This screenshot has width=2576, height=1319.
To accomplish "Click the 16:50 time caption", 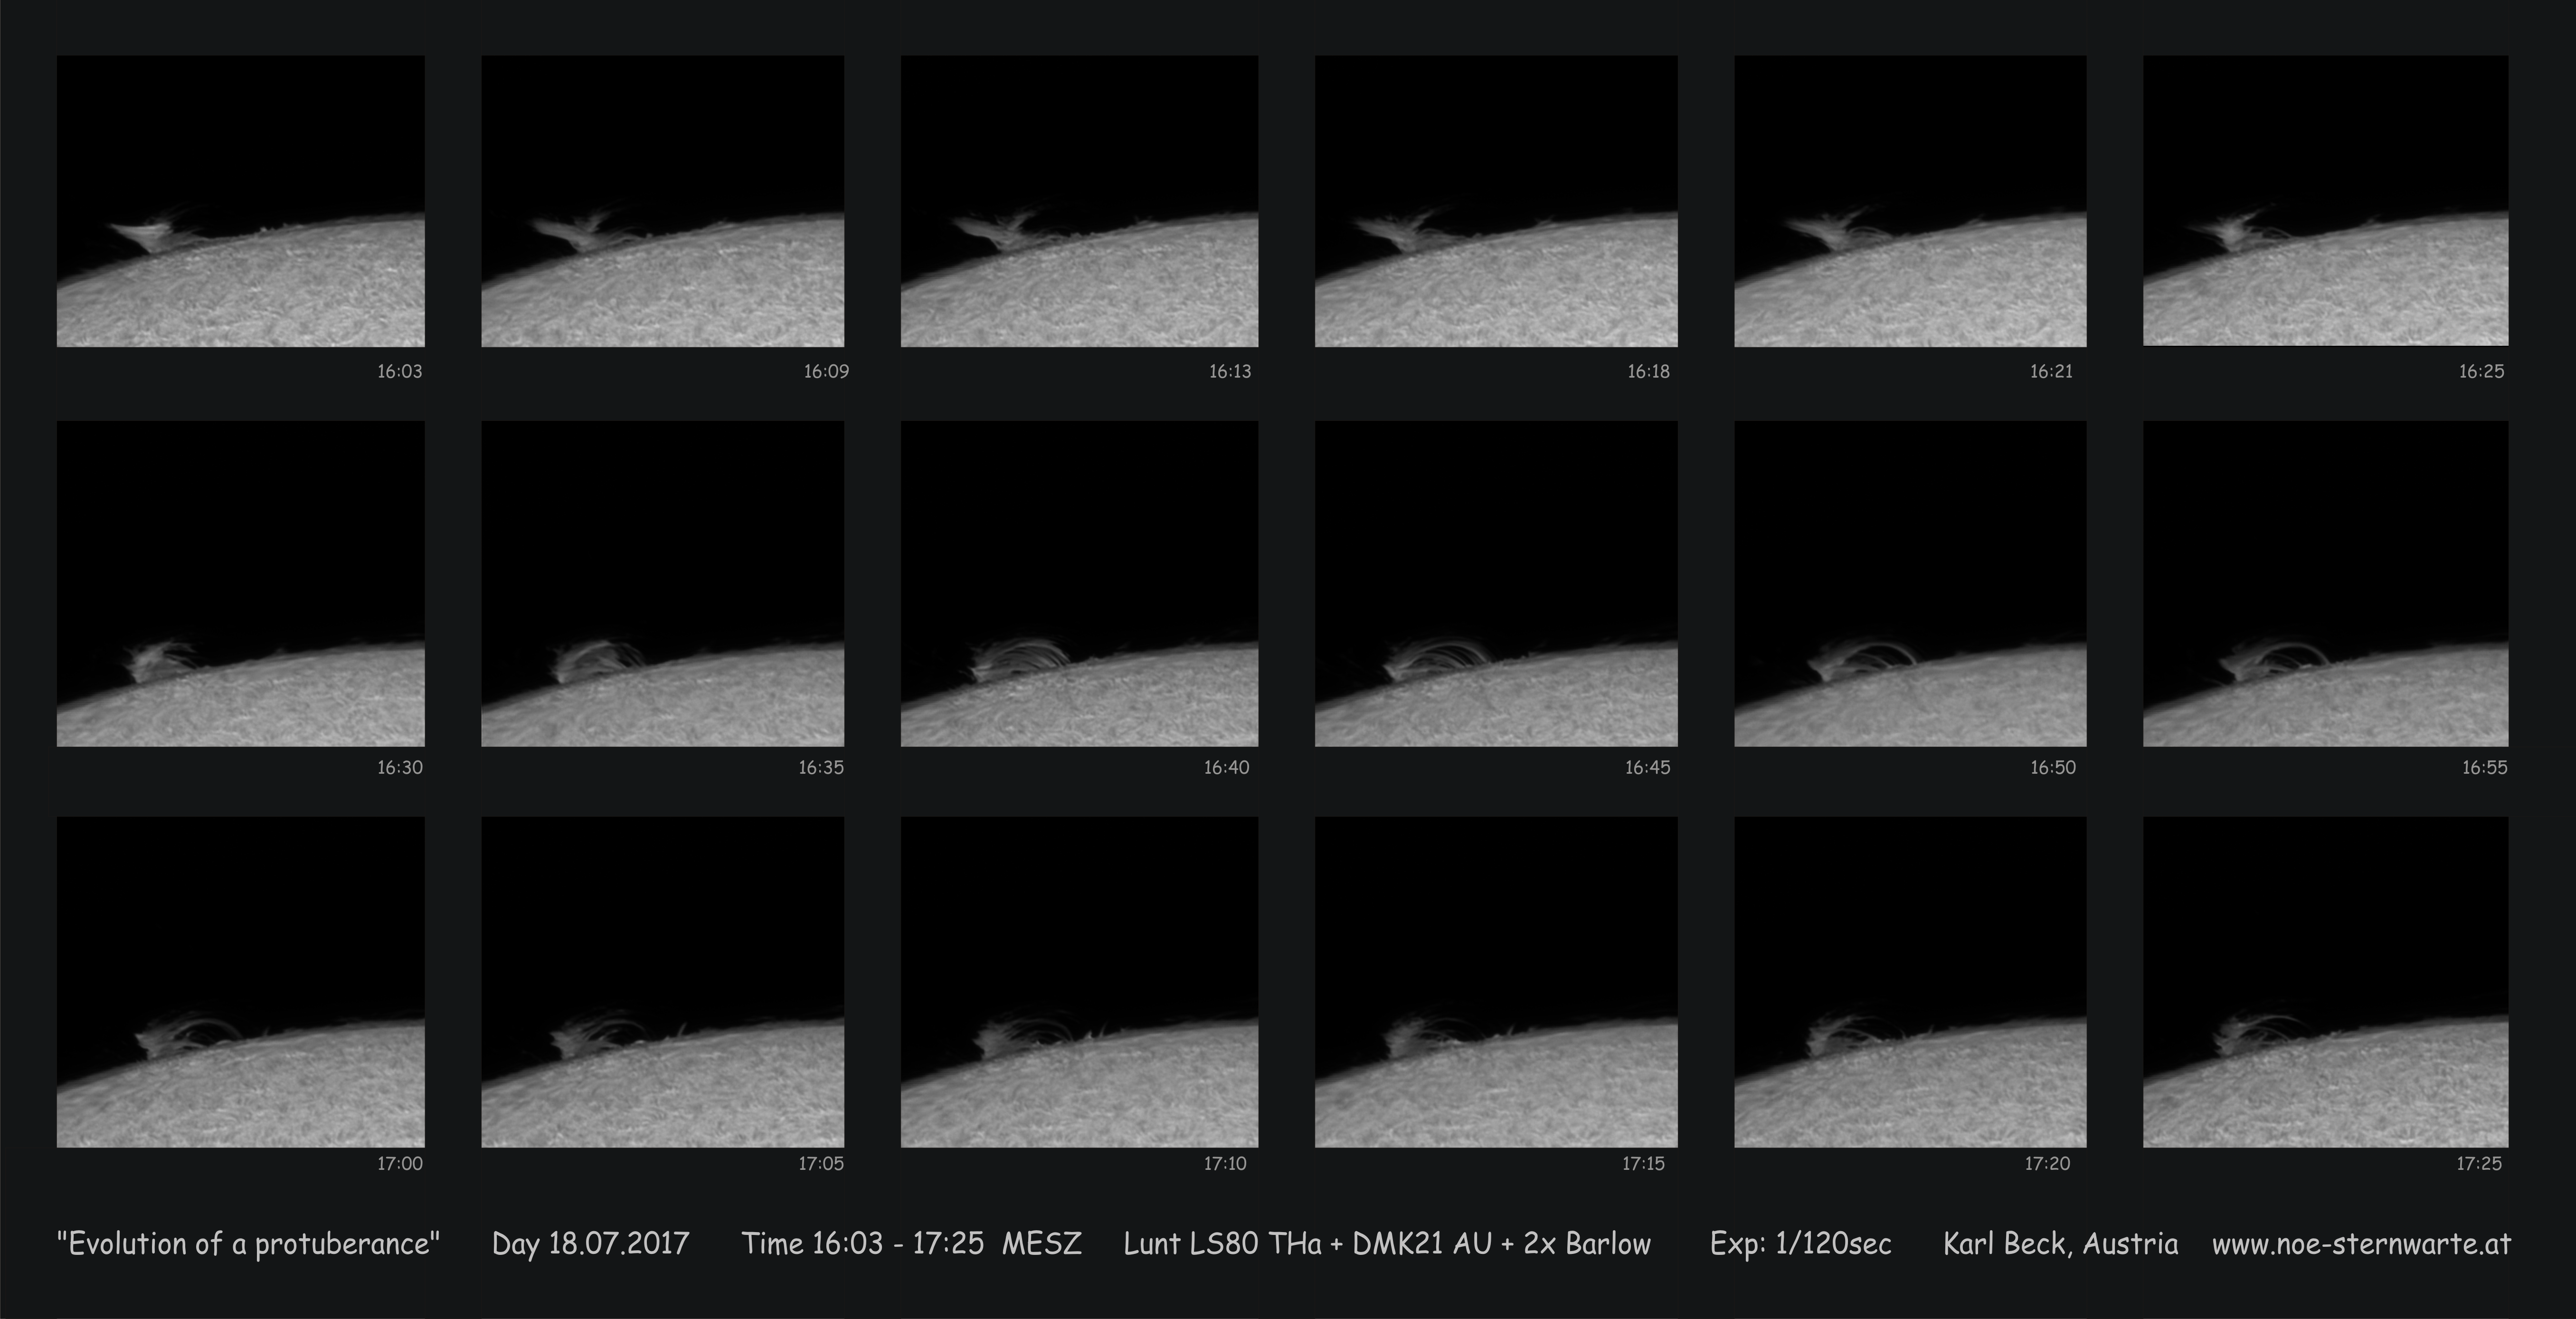I will point(2052,767).
